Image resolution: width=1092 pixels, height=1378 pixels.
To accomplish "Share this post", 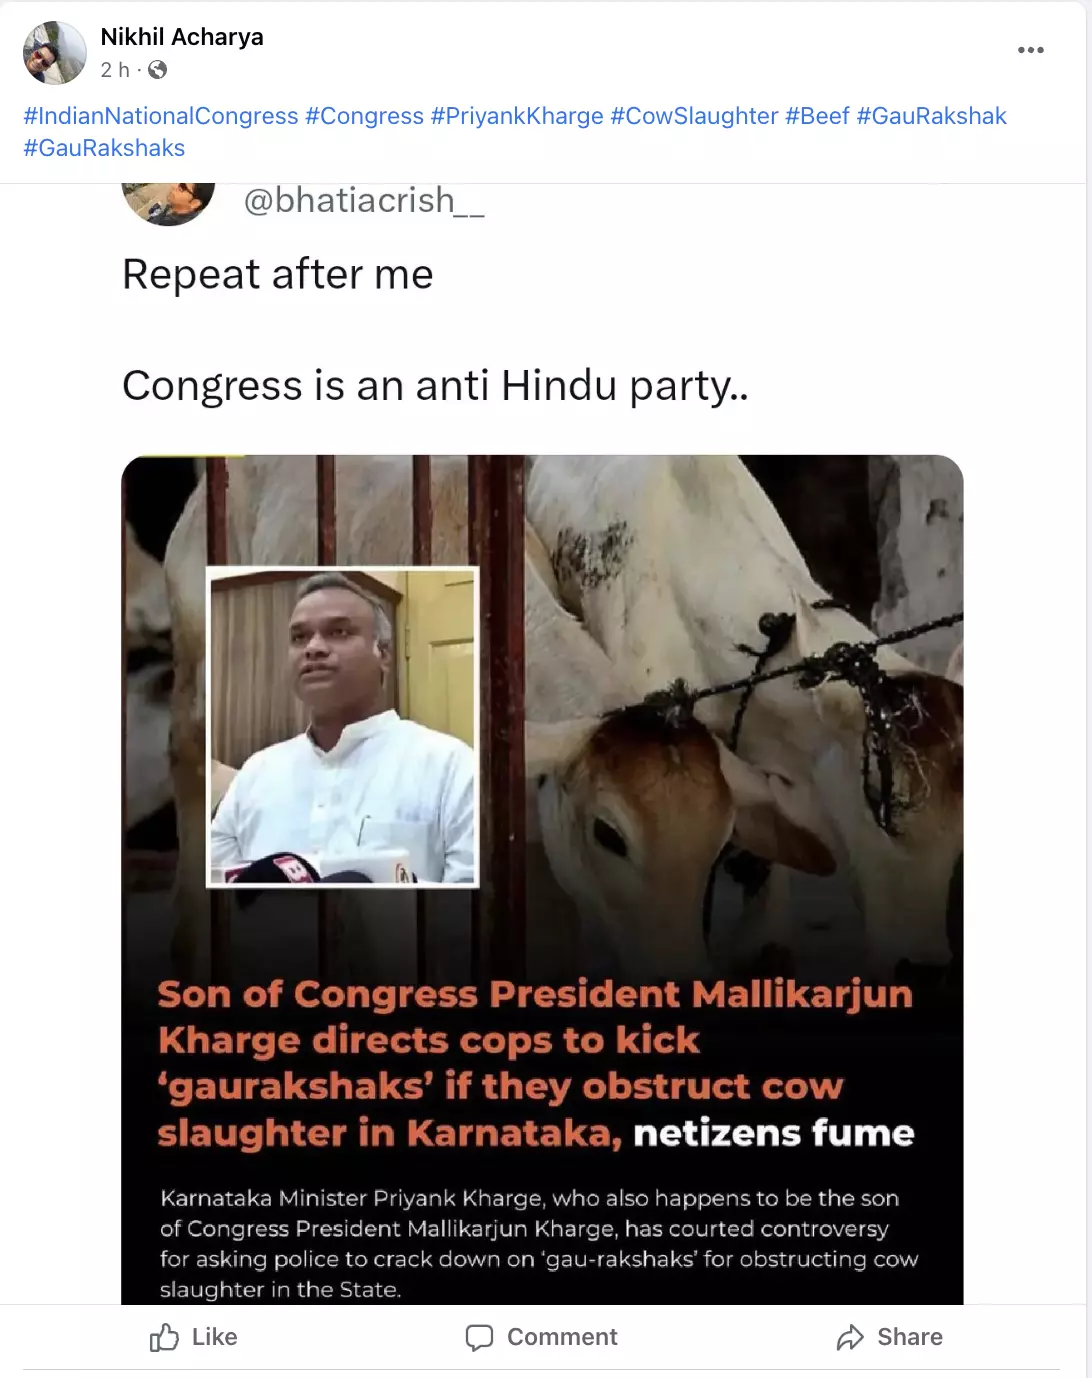I will click(889, 1337).
